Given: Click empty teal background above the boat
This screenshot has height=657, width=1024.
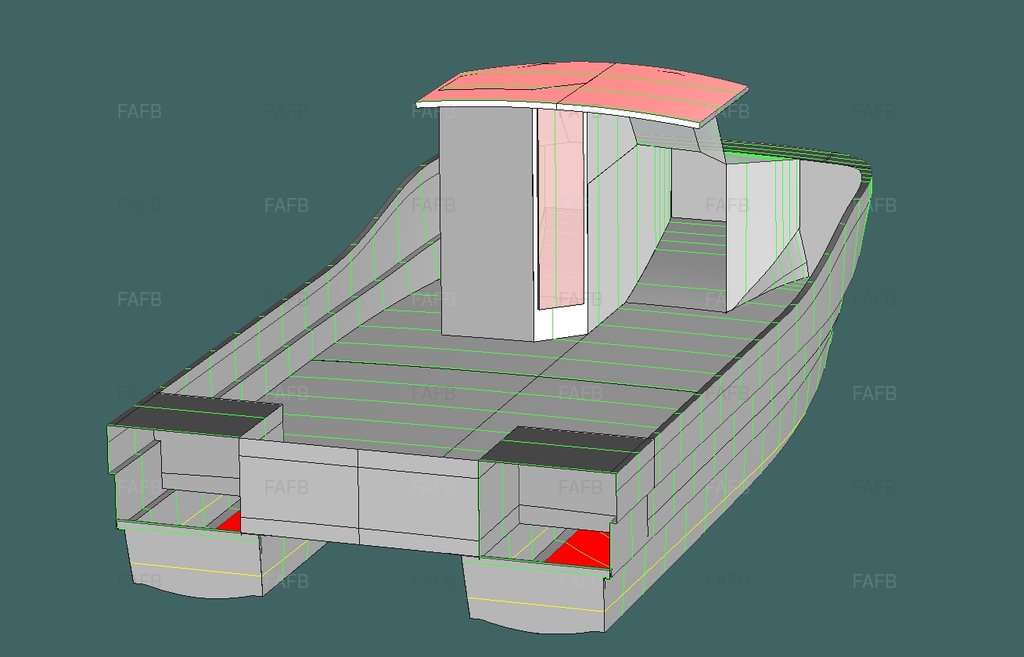Looking at the screenshot, I should (250, 50).
